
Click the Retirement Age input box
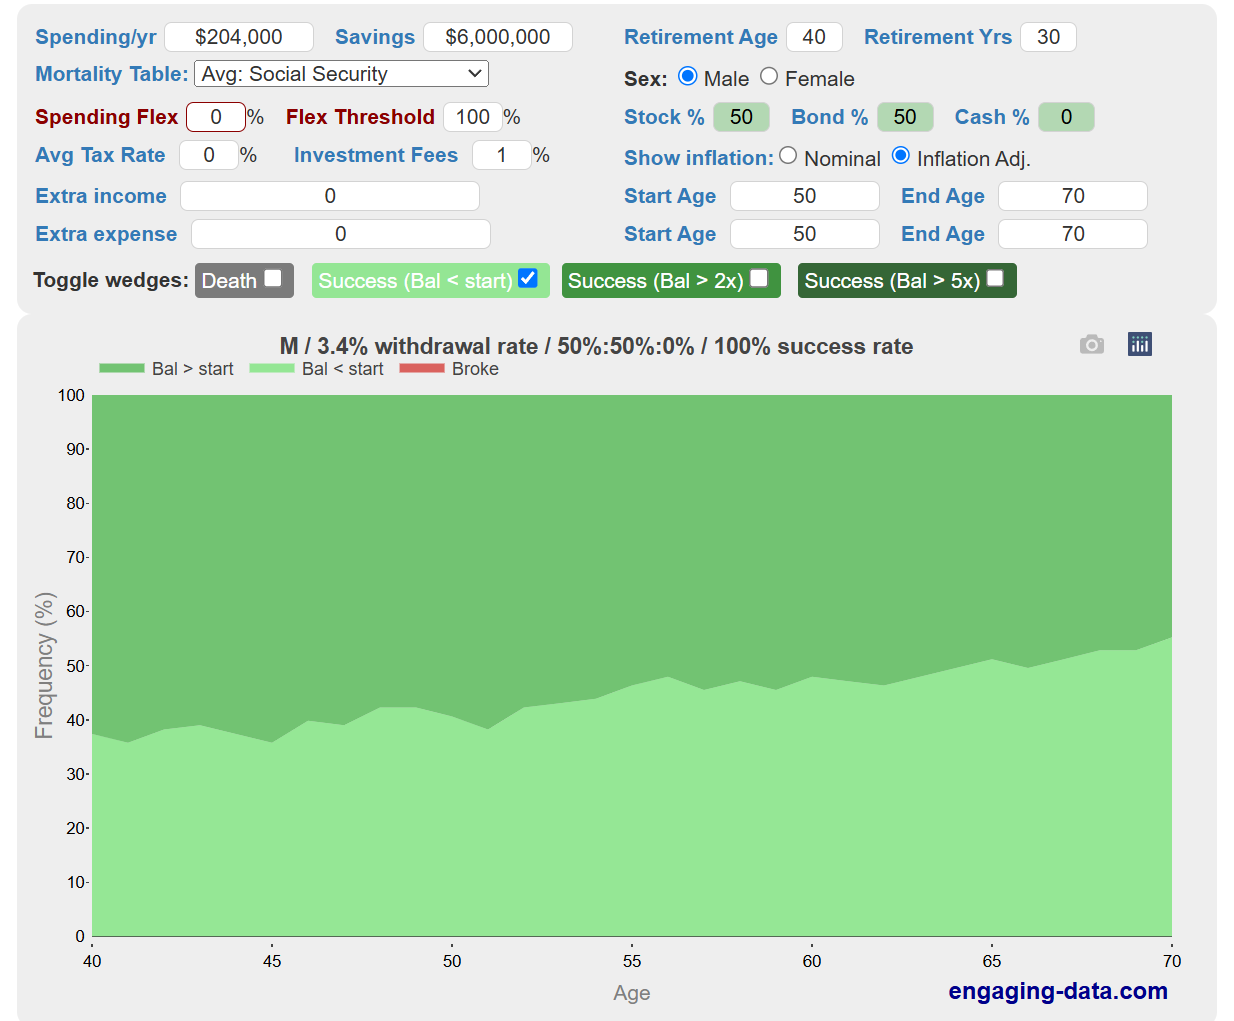tap(814, 37)
